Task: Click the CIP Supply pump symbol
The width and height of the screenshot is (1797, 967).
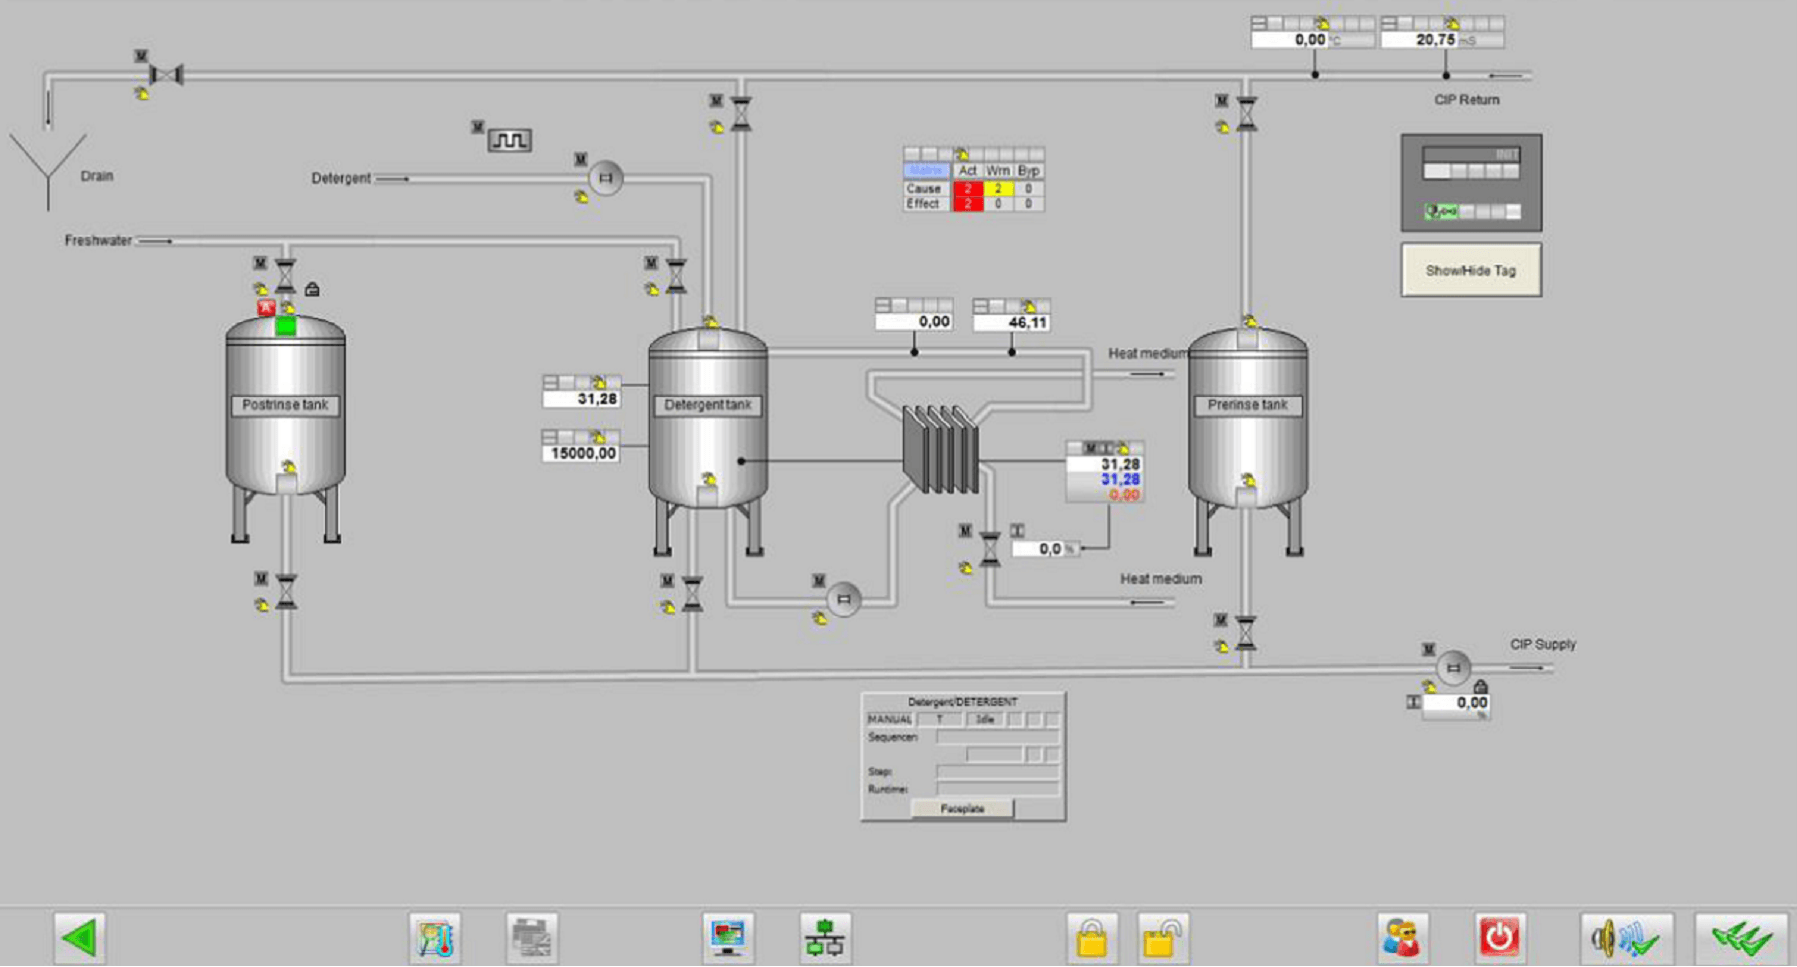Action: pyautogui.click(x=1453, y=668)
